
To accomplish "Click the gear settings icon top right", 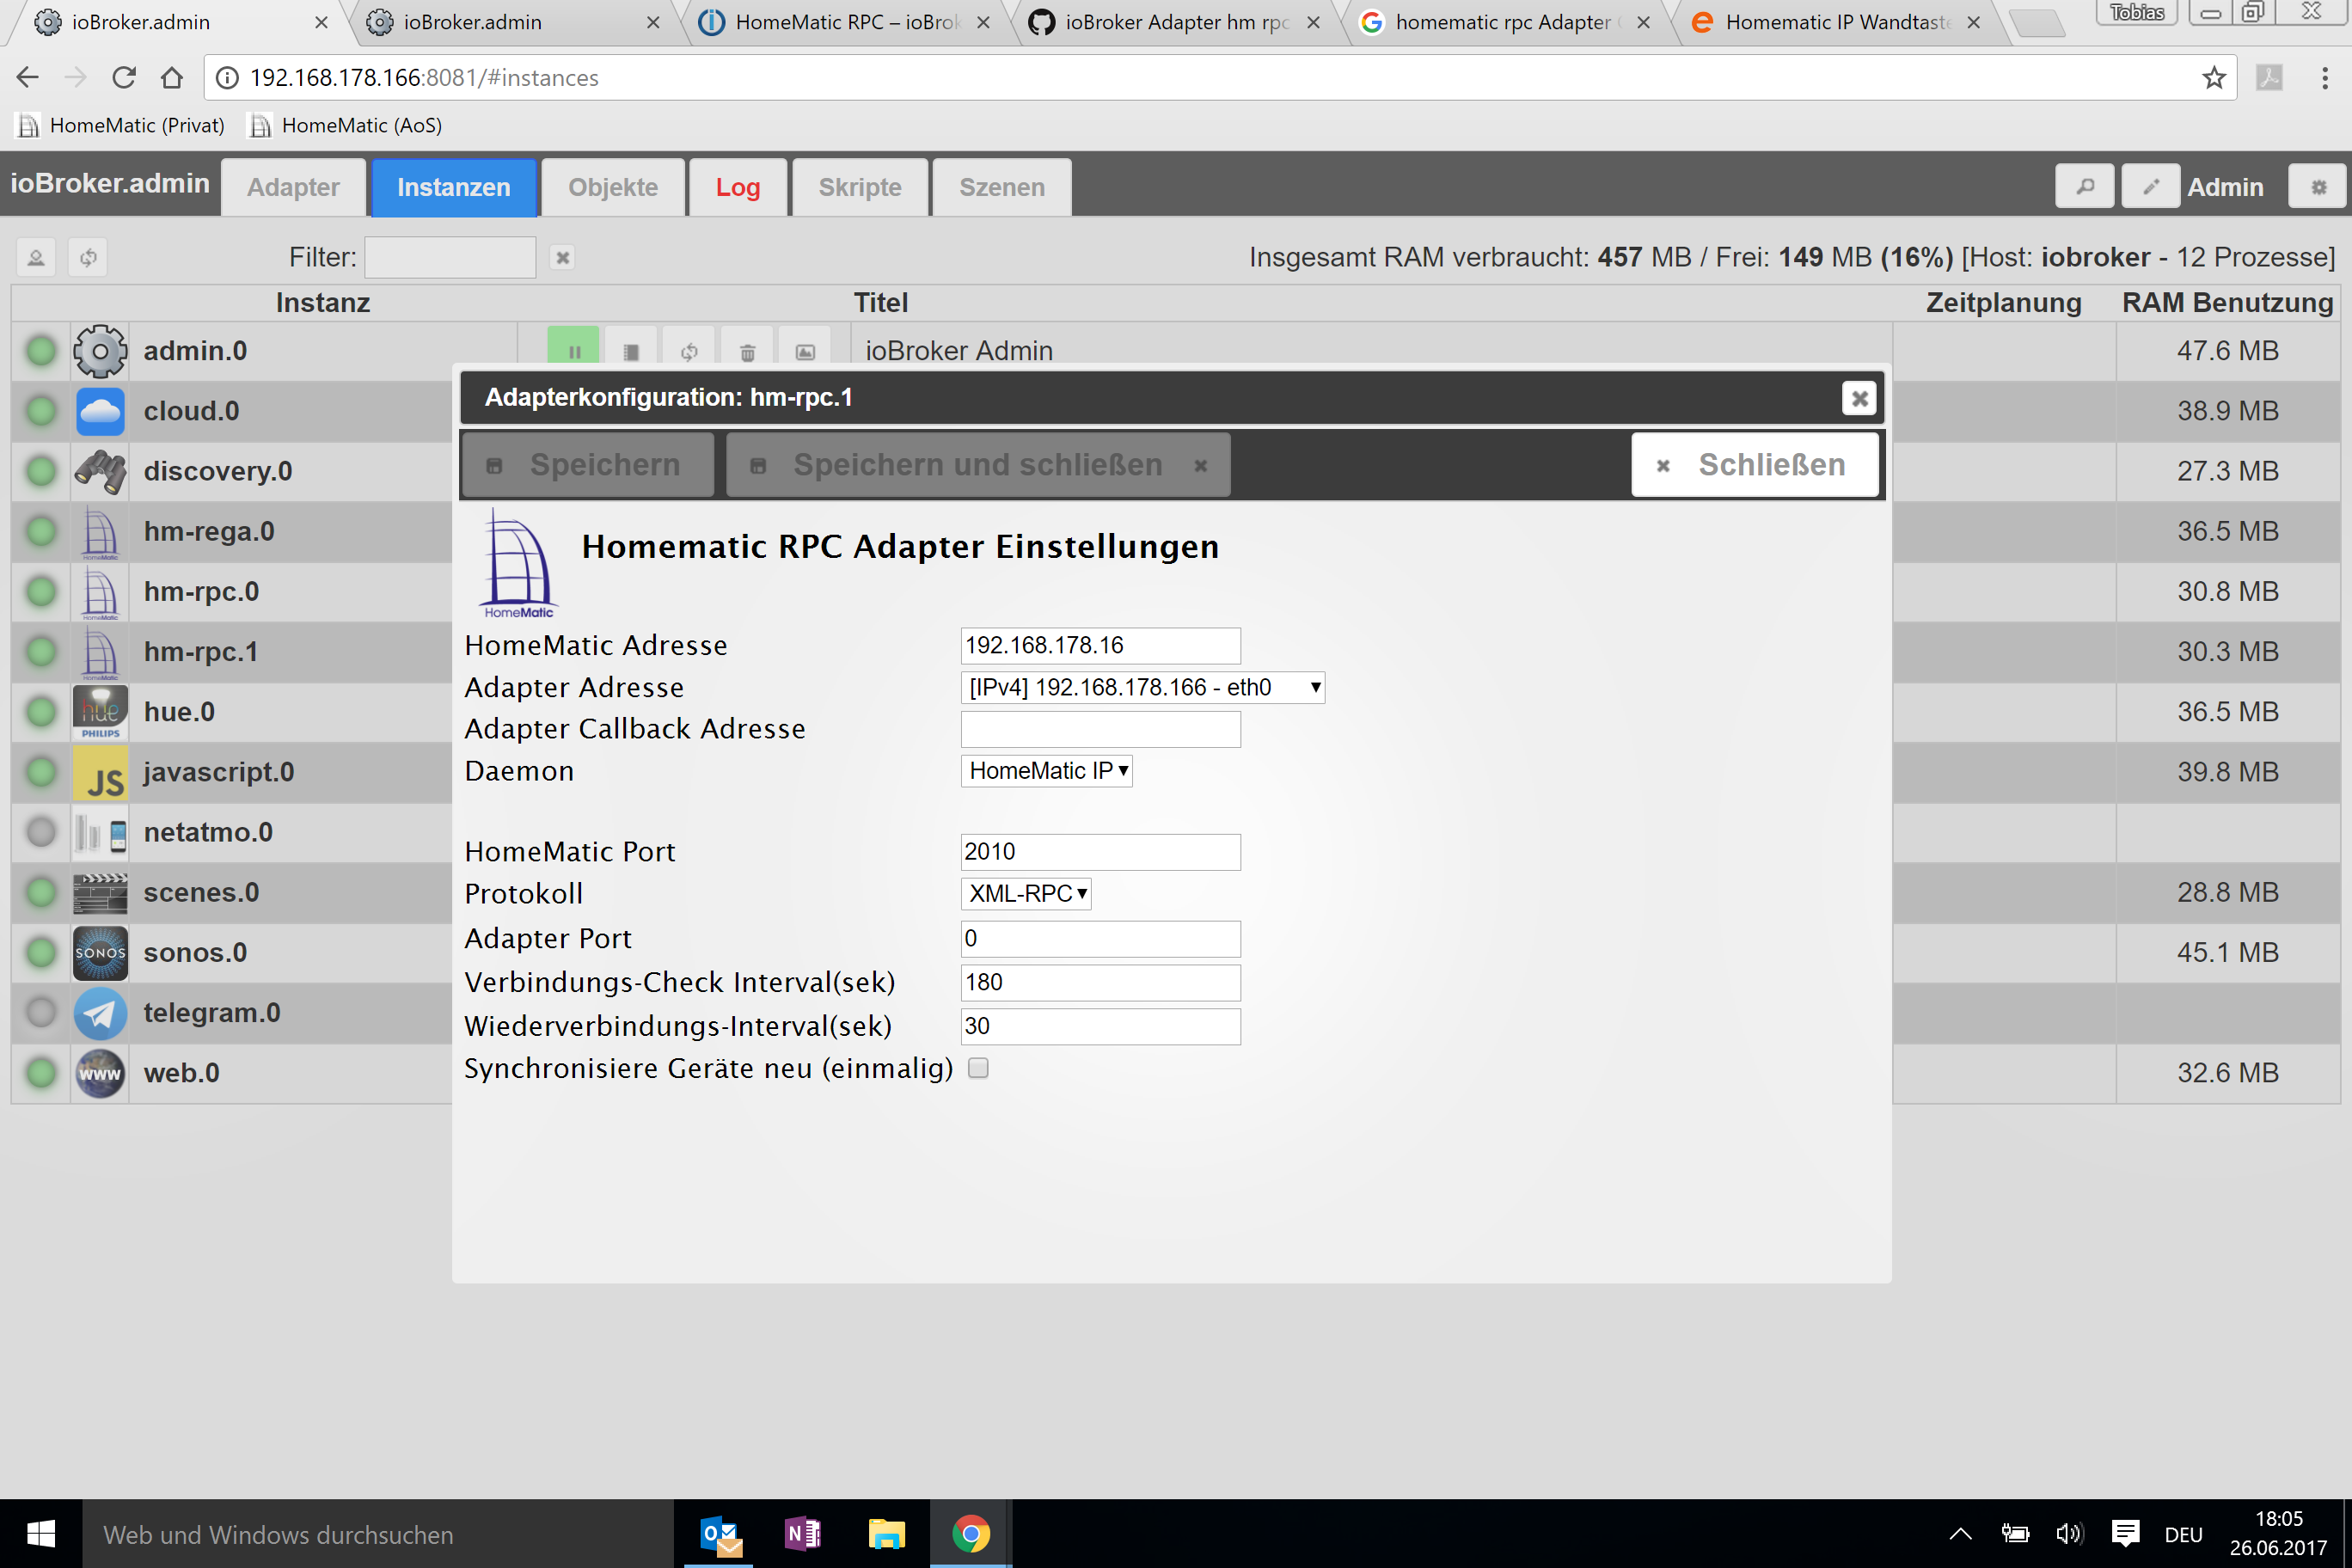I will pos(2318,187).
